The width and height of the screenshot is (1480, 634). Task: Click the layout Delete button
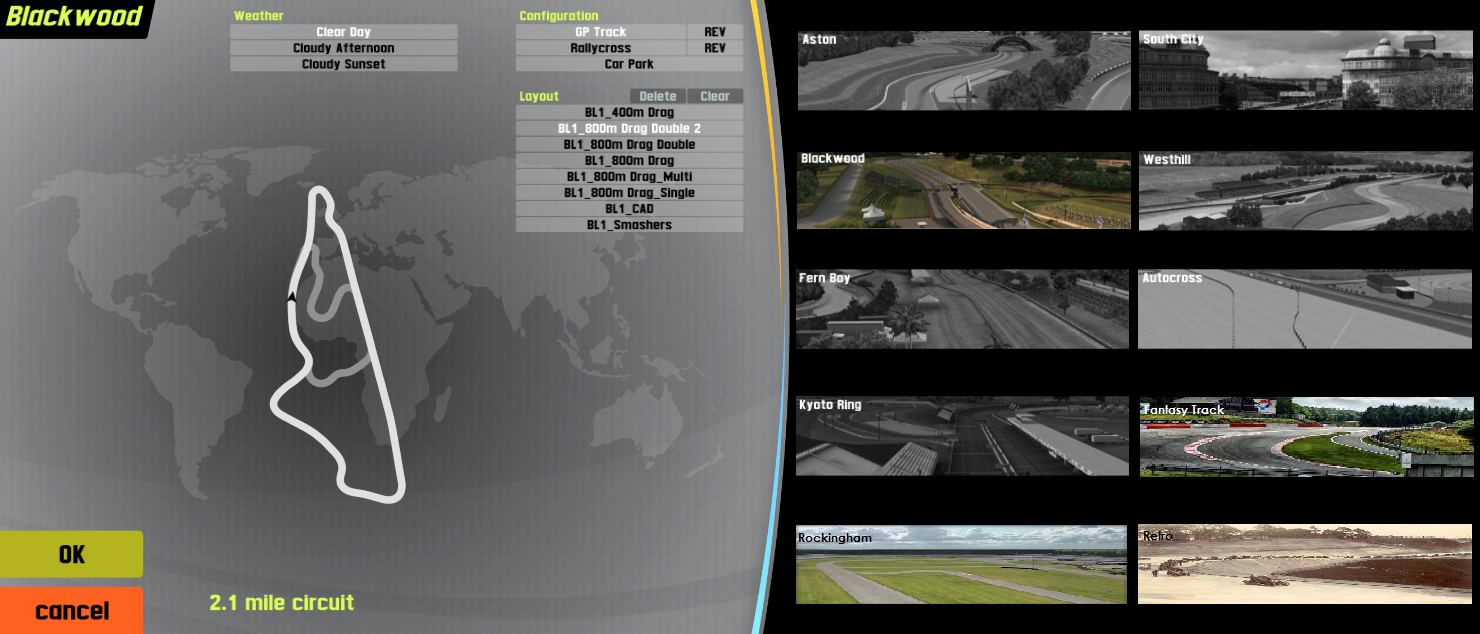(658, 96)
